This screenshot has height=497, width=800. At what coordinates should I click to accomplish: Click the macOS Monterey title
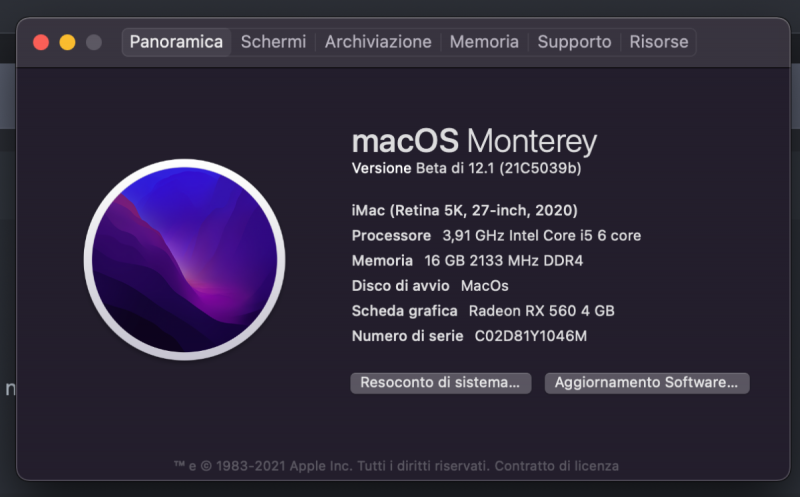(x=474, y=141)
